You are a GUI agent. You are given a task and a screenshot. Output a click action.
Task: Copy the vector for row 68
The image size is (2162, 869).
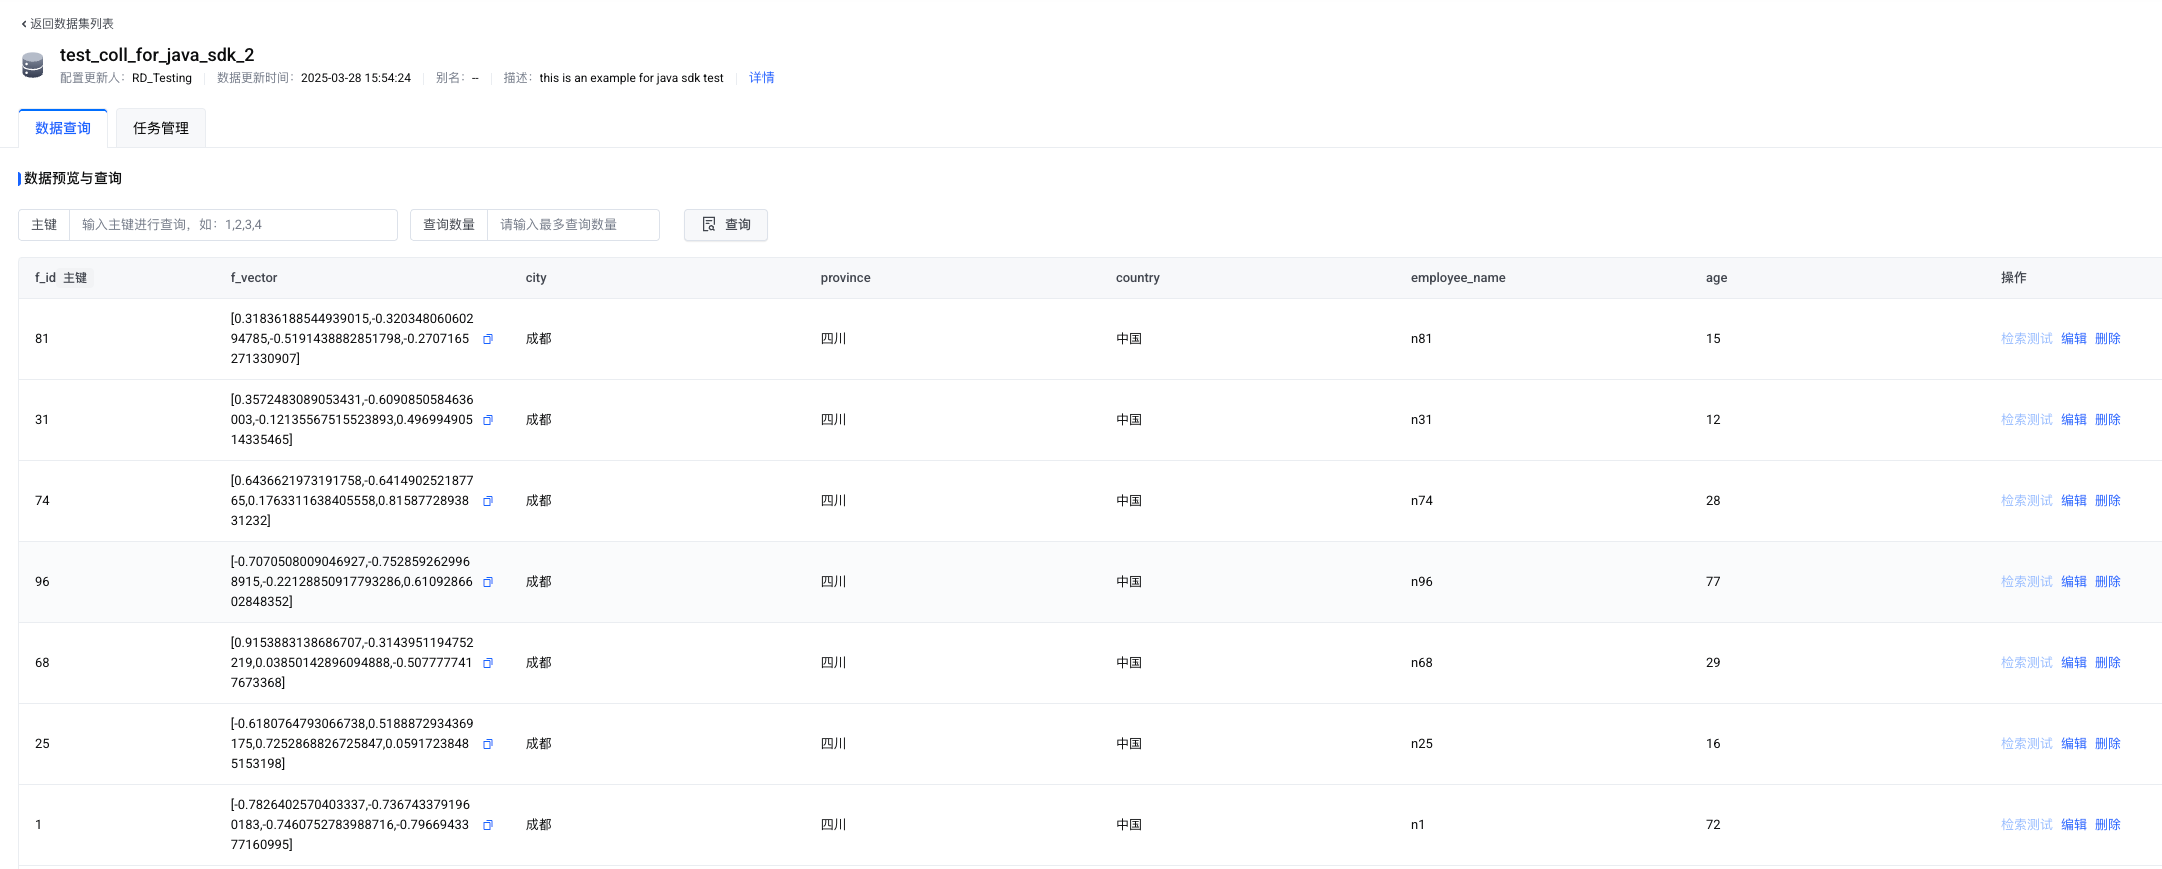pyautogui.click(x=488, y=663)
